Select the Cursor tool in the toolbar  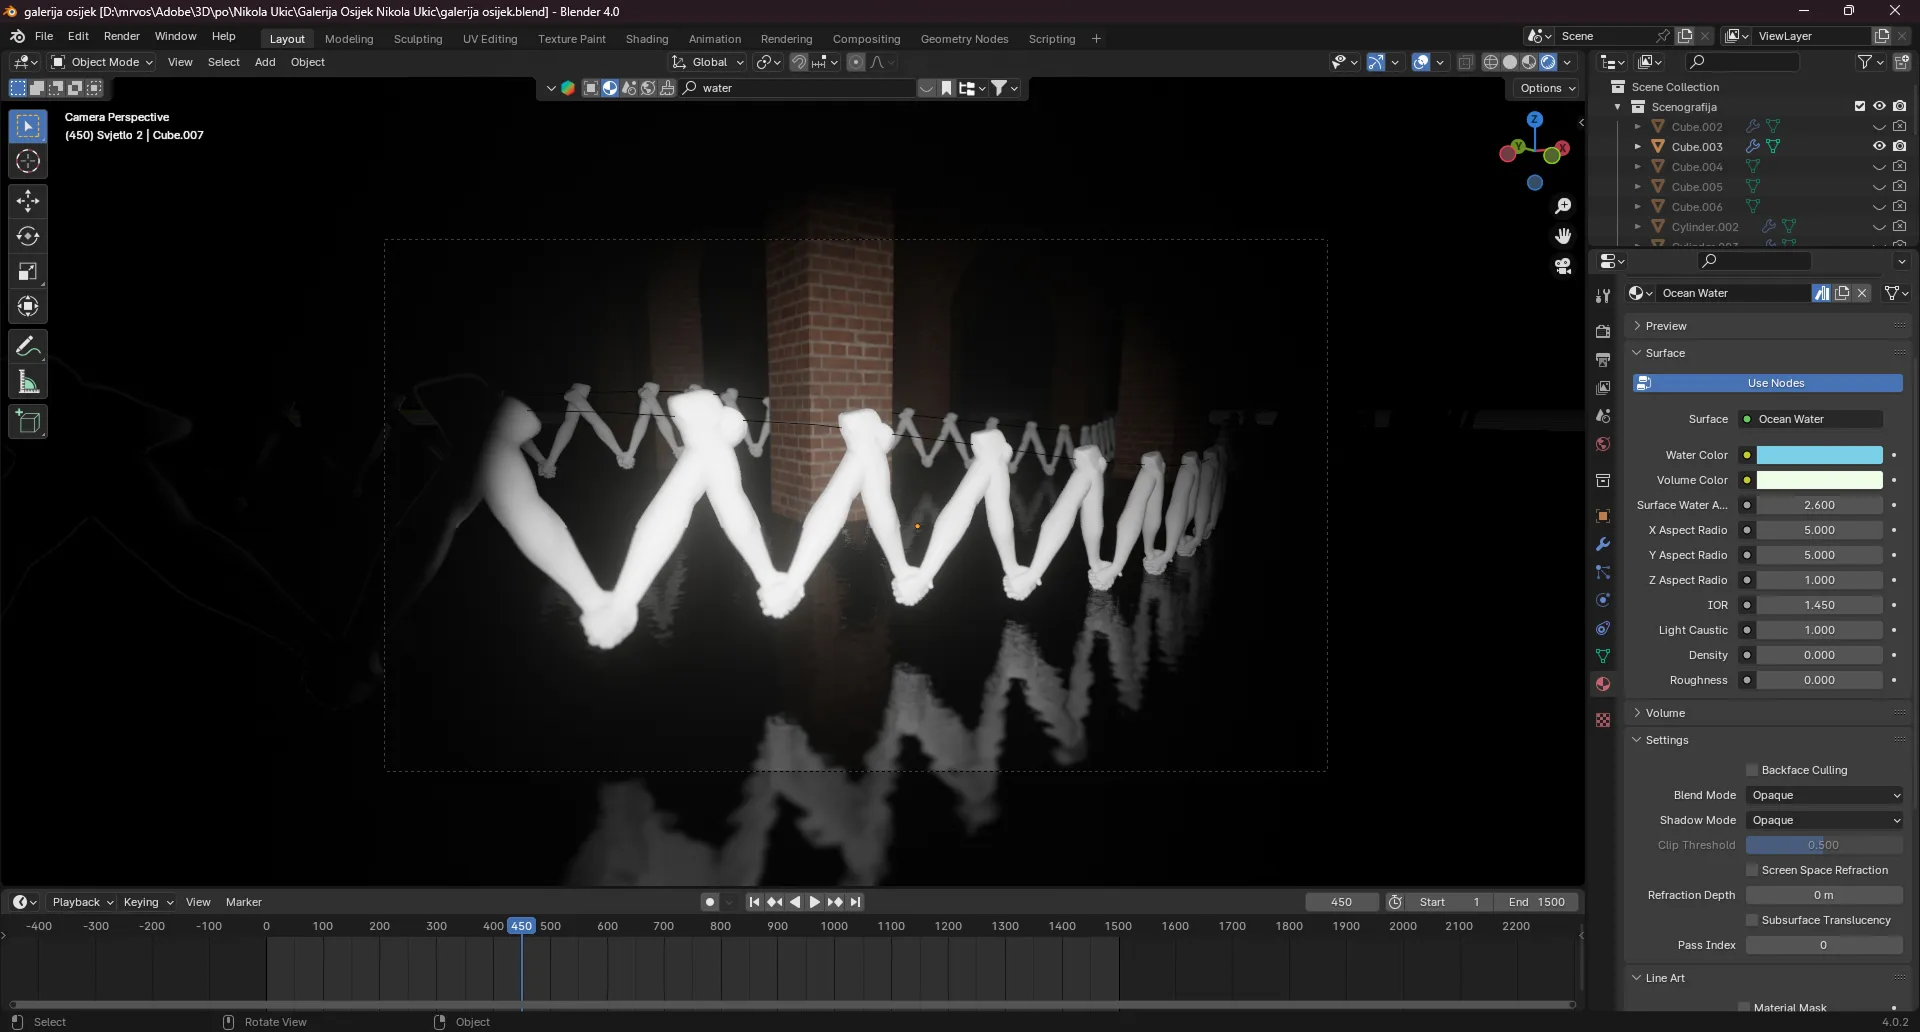tap(28, 161)
